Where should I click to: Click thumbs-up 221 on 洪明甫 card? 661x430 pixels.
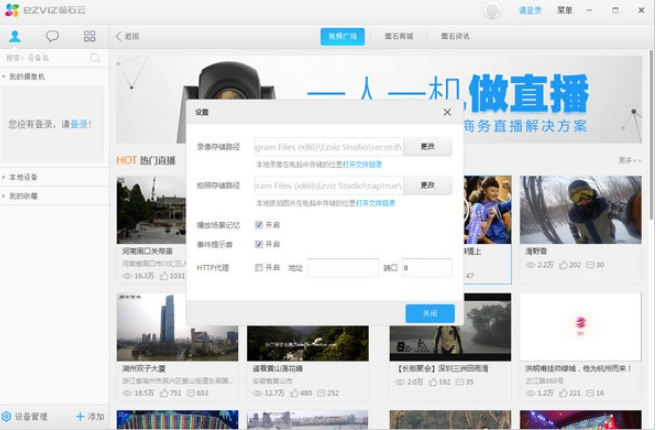click(563, 393)
